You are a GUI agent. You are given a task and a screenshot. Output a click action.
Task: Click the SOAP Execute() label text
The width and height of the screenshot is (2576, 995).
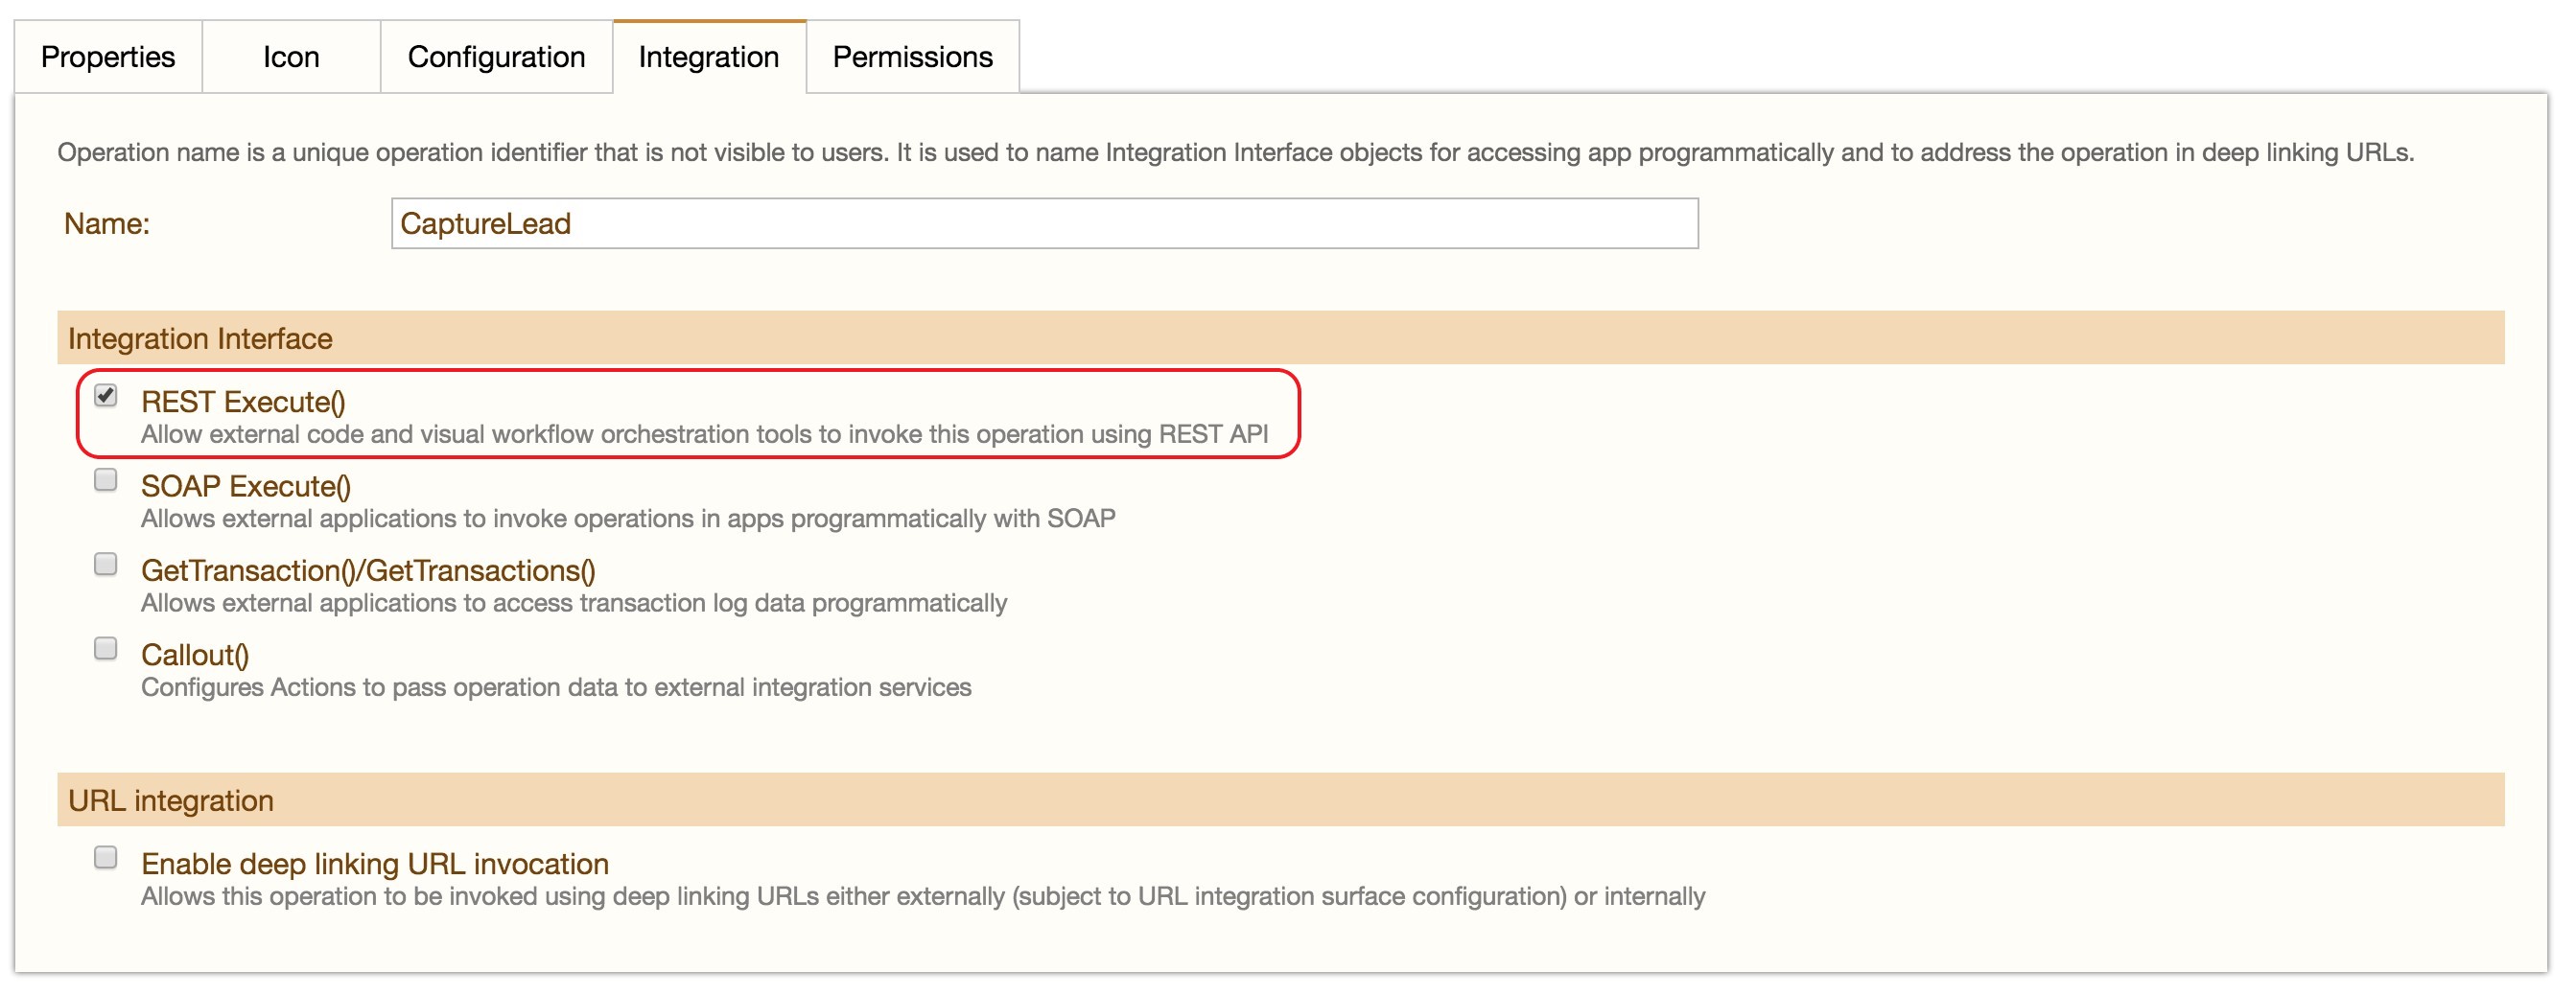tap(246, 486)
